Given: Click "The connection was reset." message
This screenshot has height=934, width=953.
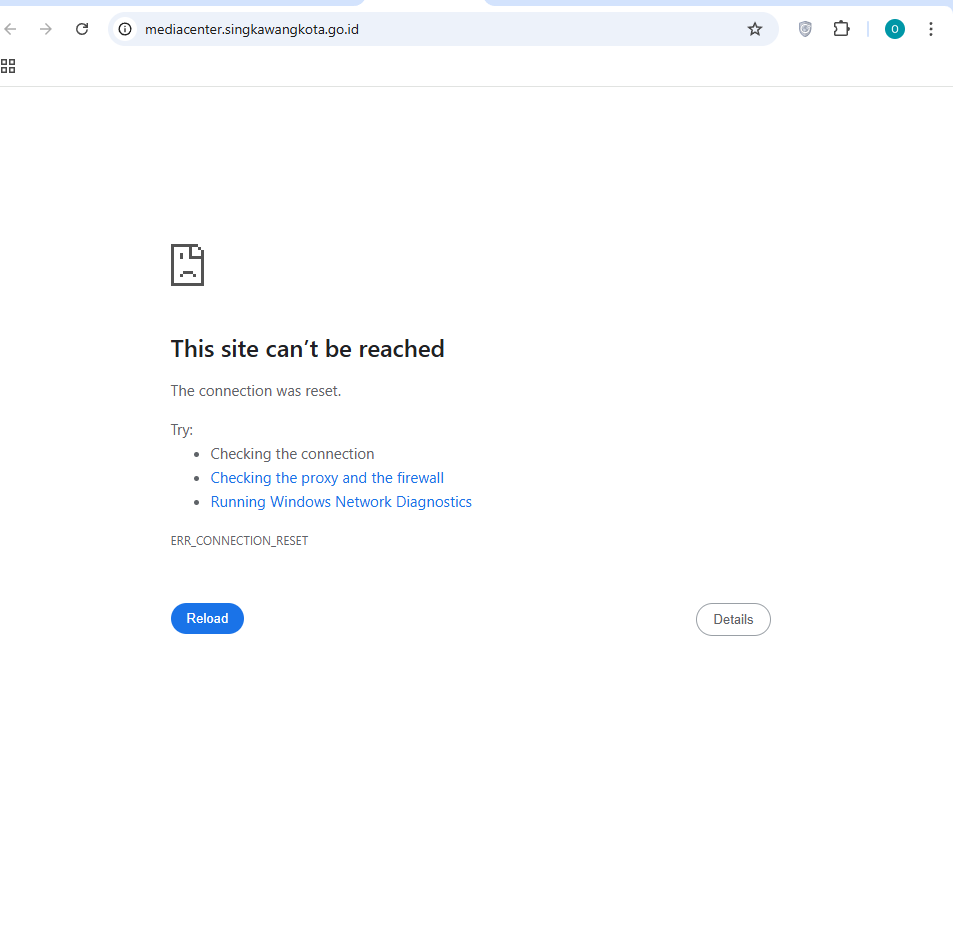Looking at the screenshot, I should click(256, 391).
